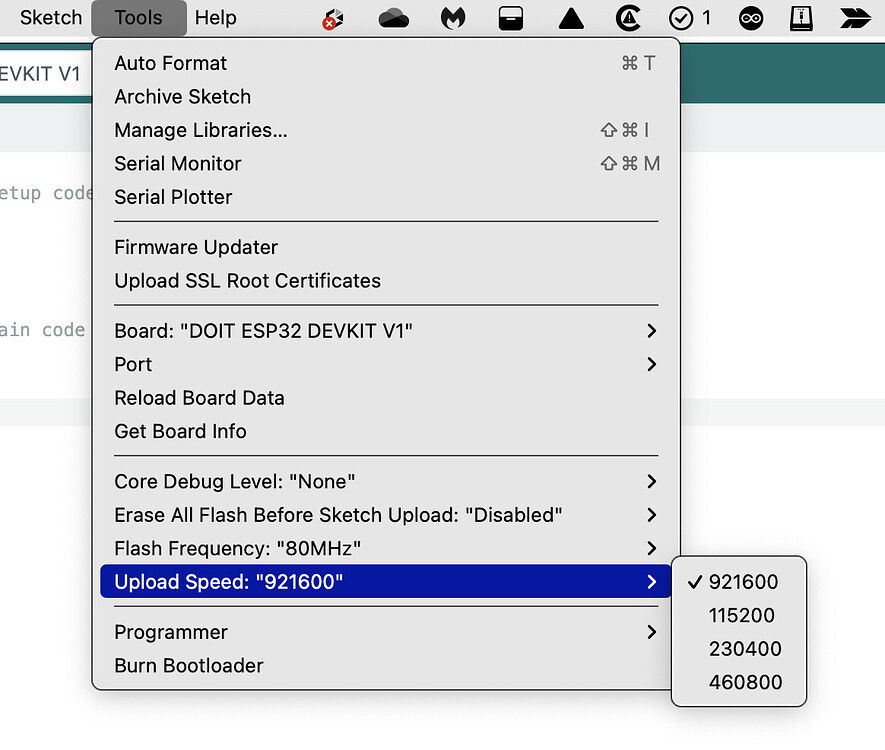Click Get Board Info
This screenshot has width=885, height=750.
tap(180, 431)
